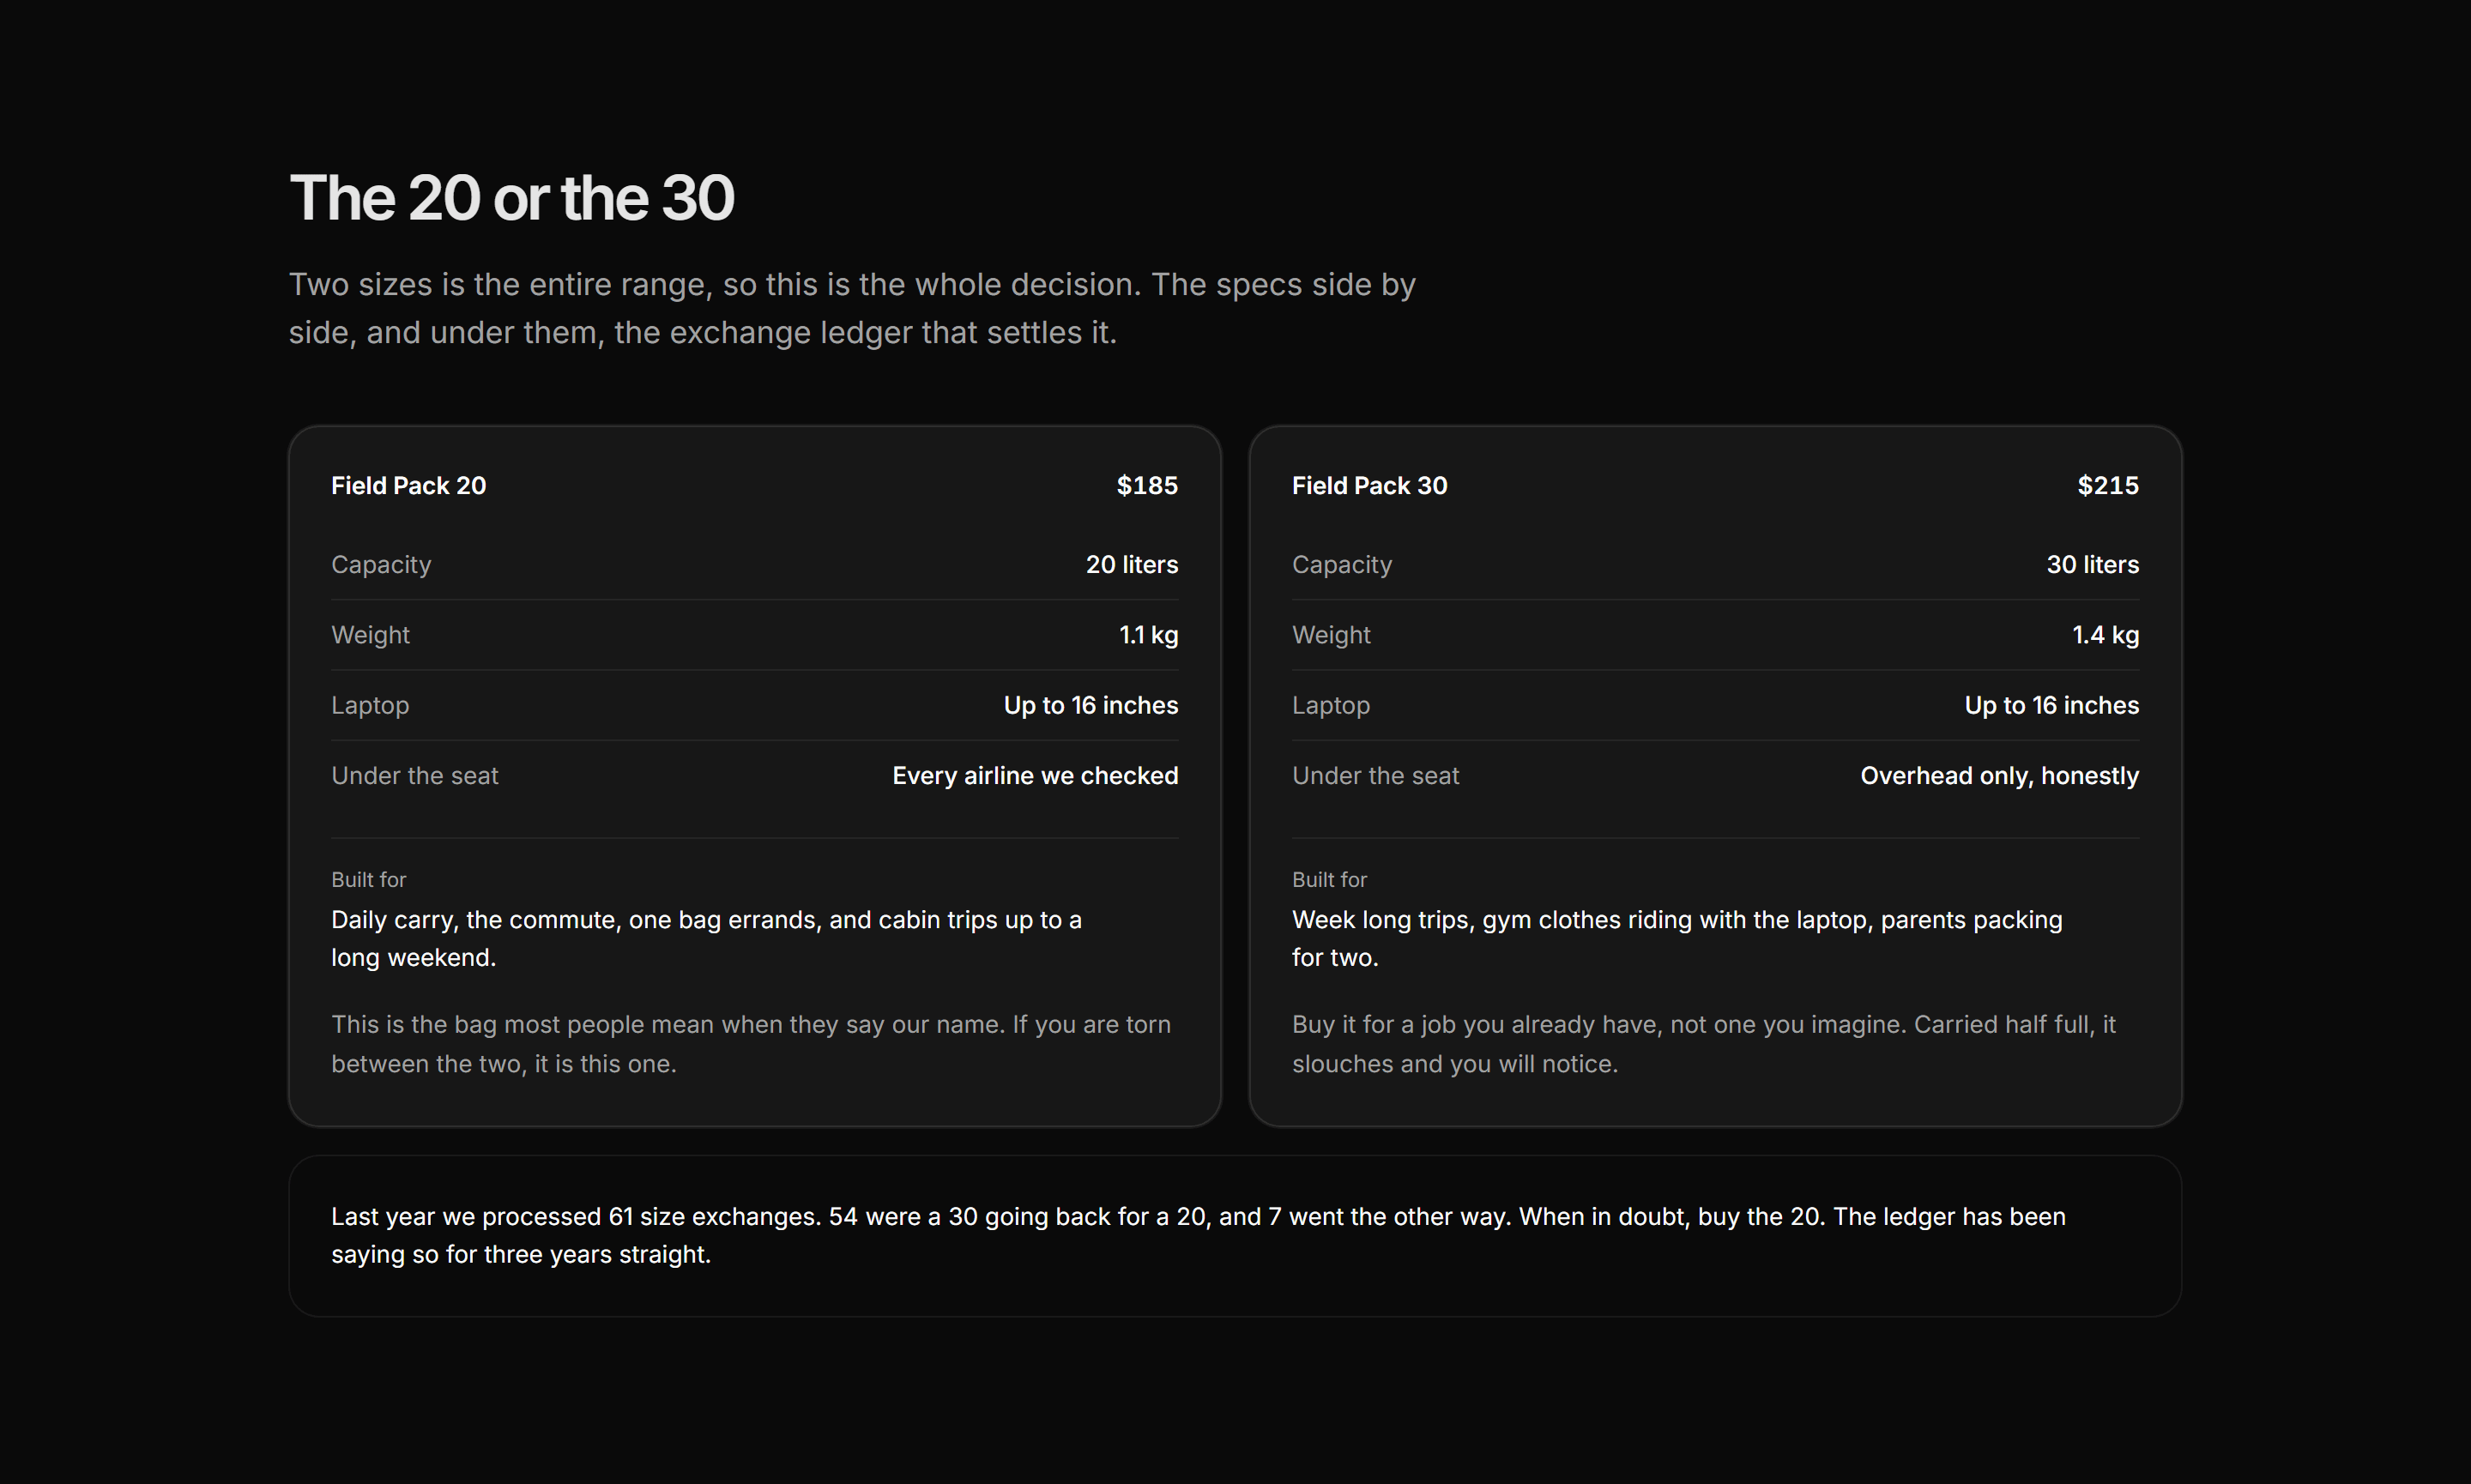The image size is (2471, 1484).
Task: Click the "Daily carry, the commute" description
Action: pos(706,938)
